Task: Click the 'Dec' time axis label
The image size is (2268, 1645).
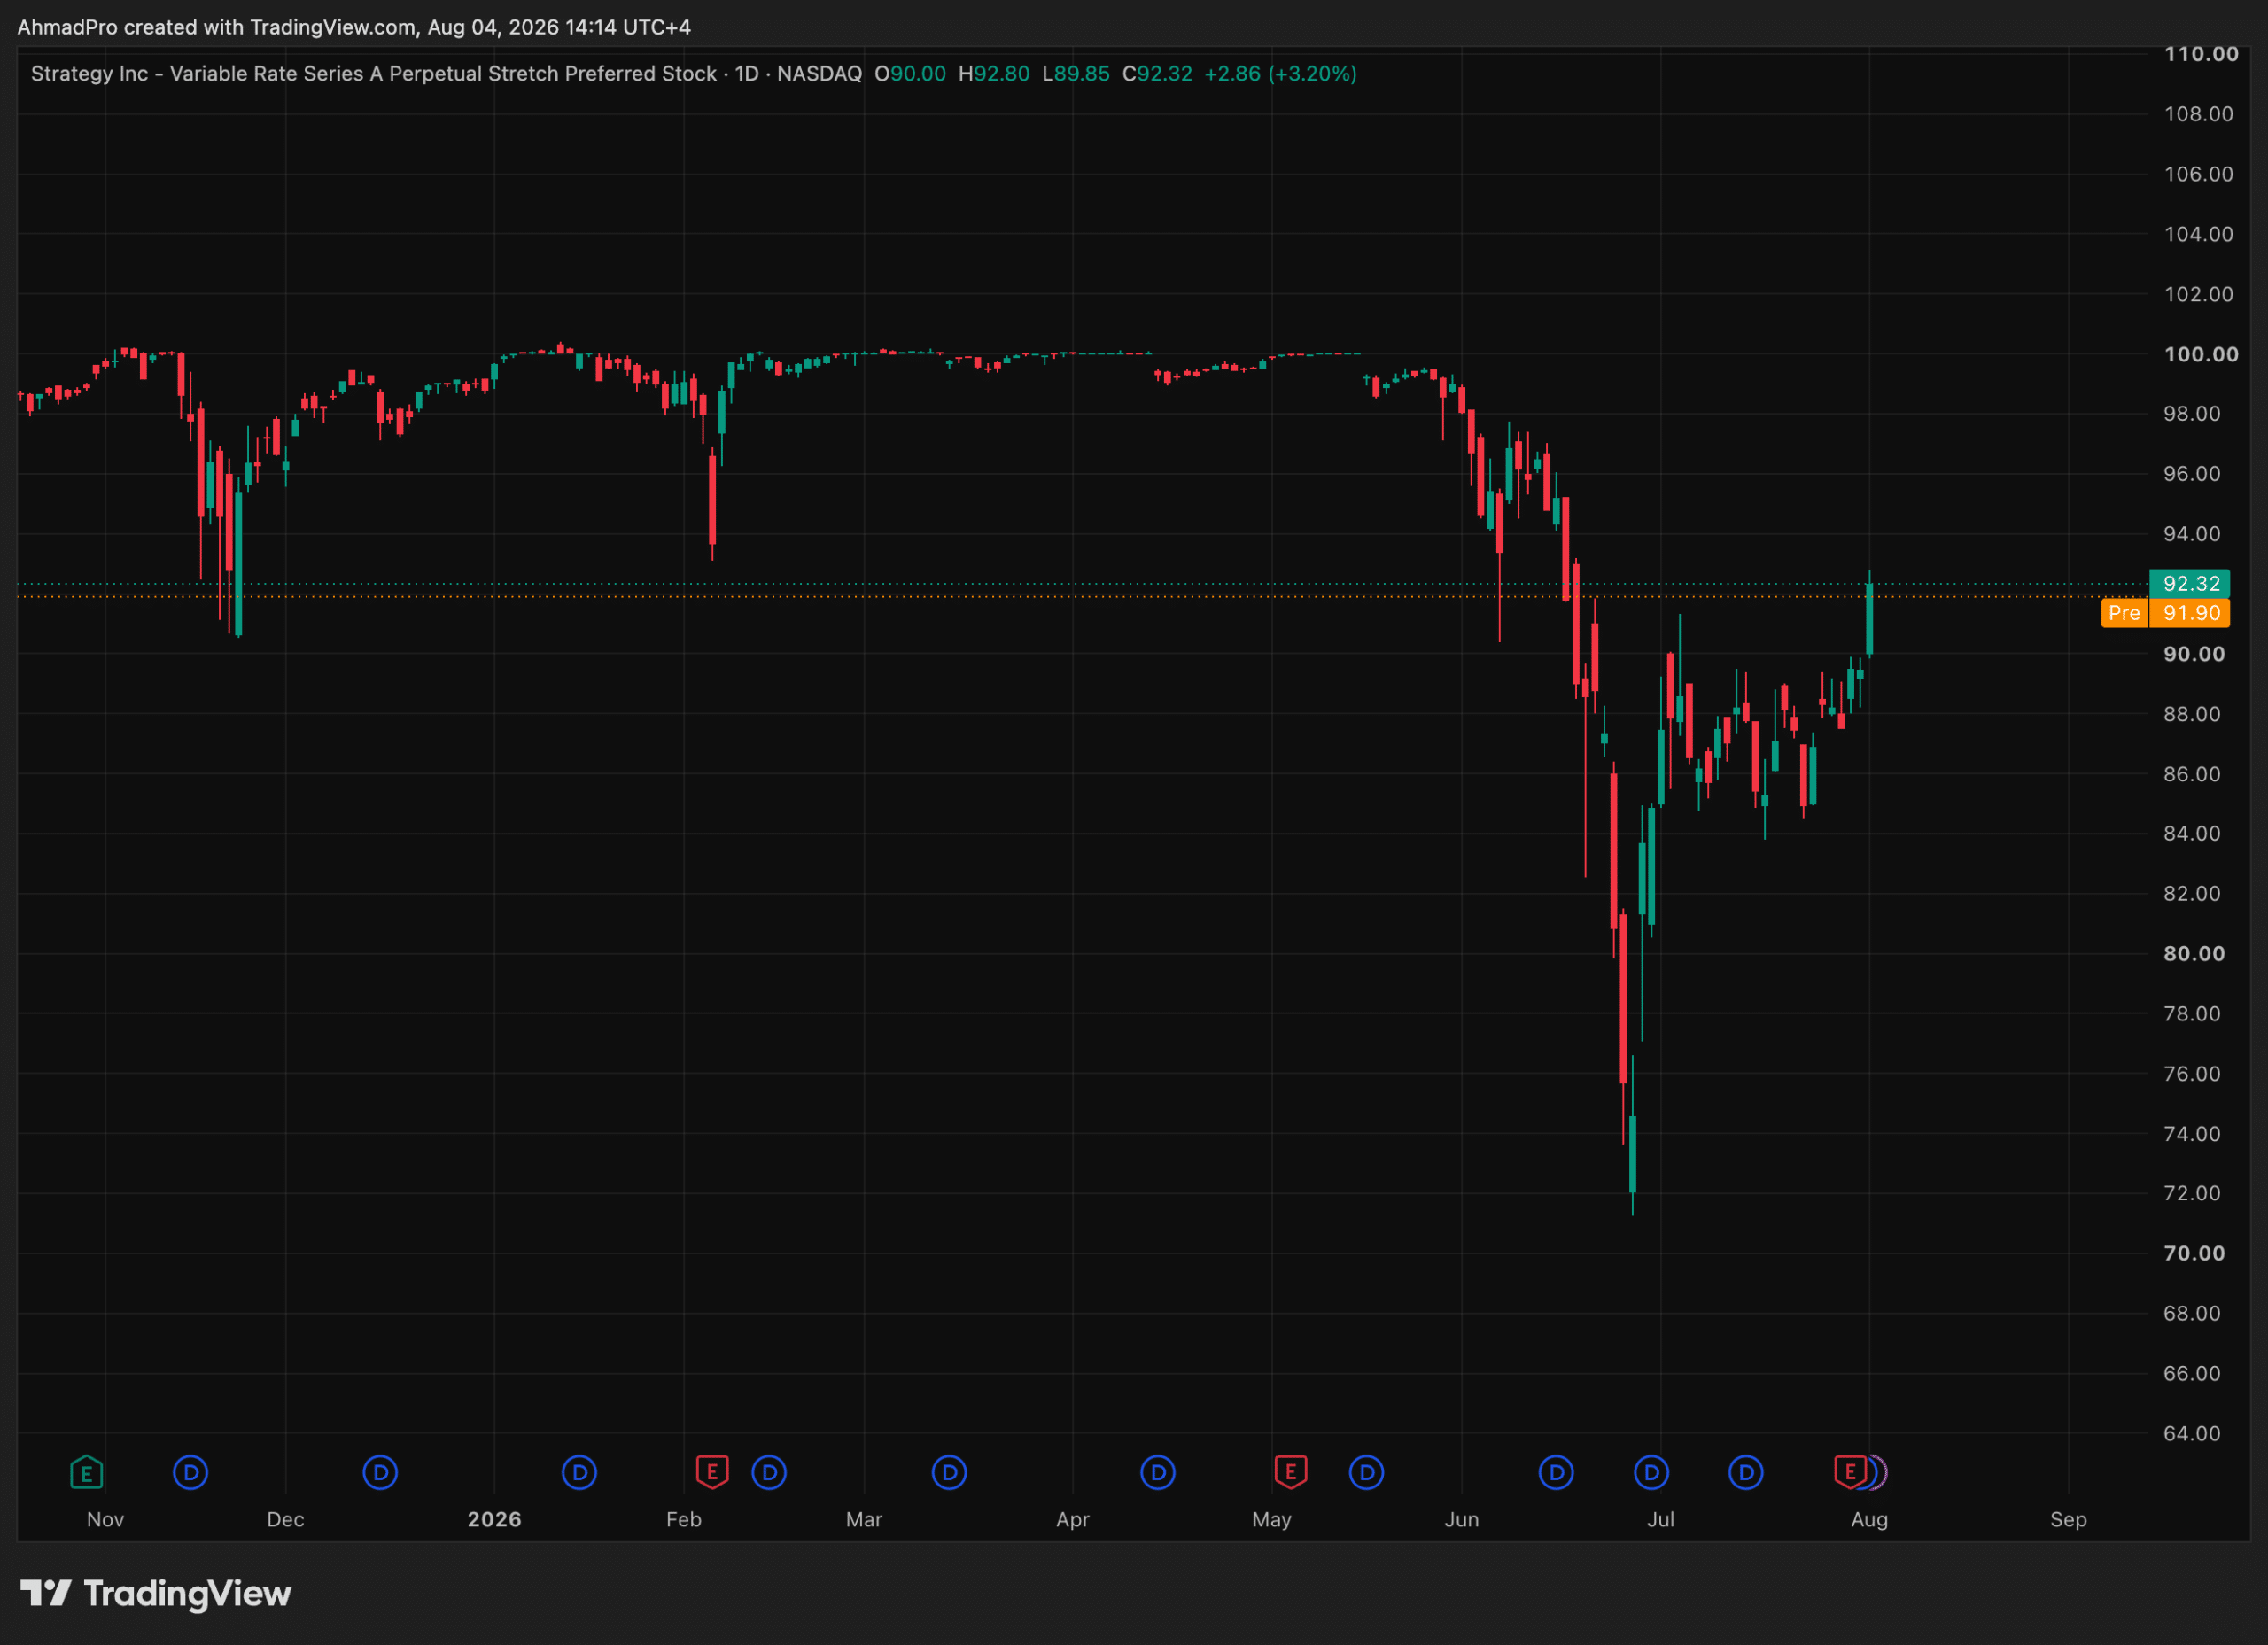Action: click(285, 1520)
